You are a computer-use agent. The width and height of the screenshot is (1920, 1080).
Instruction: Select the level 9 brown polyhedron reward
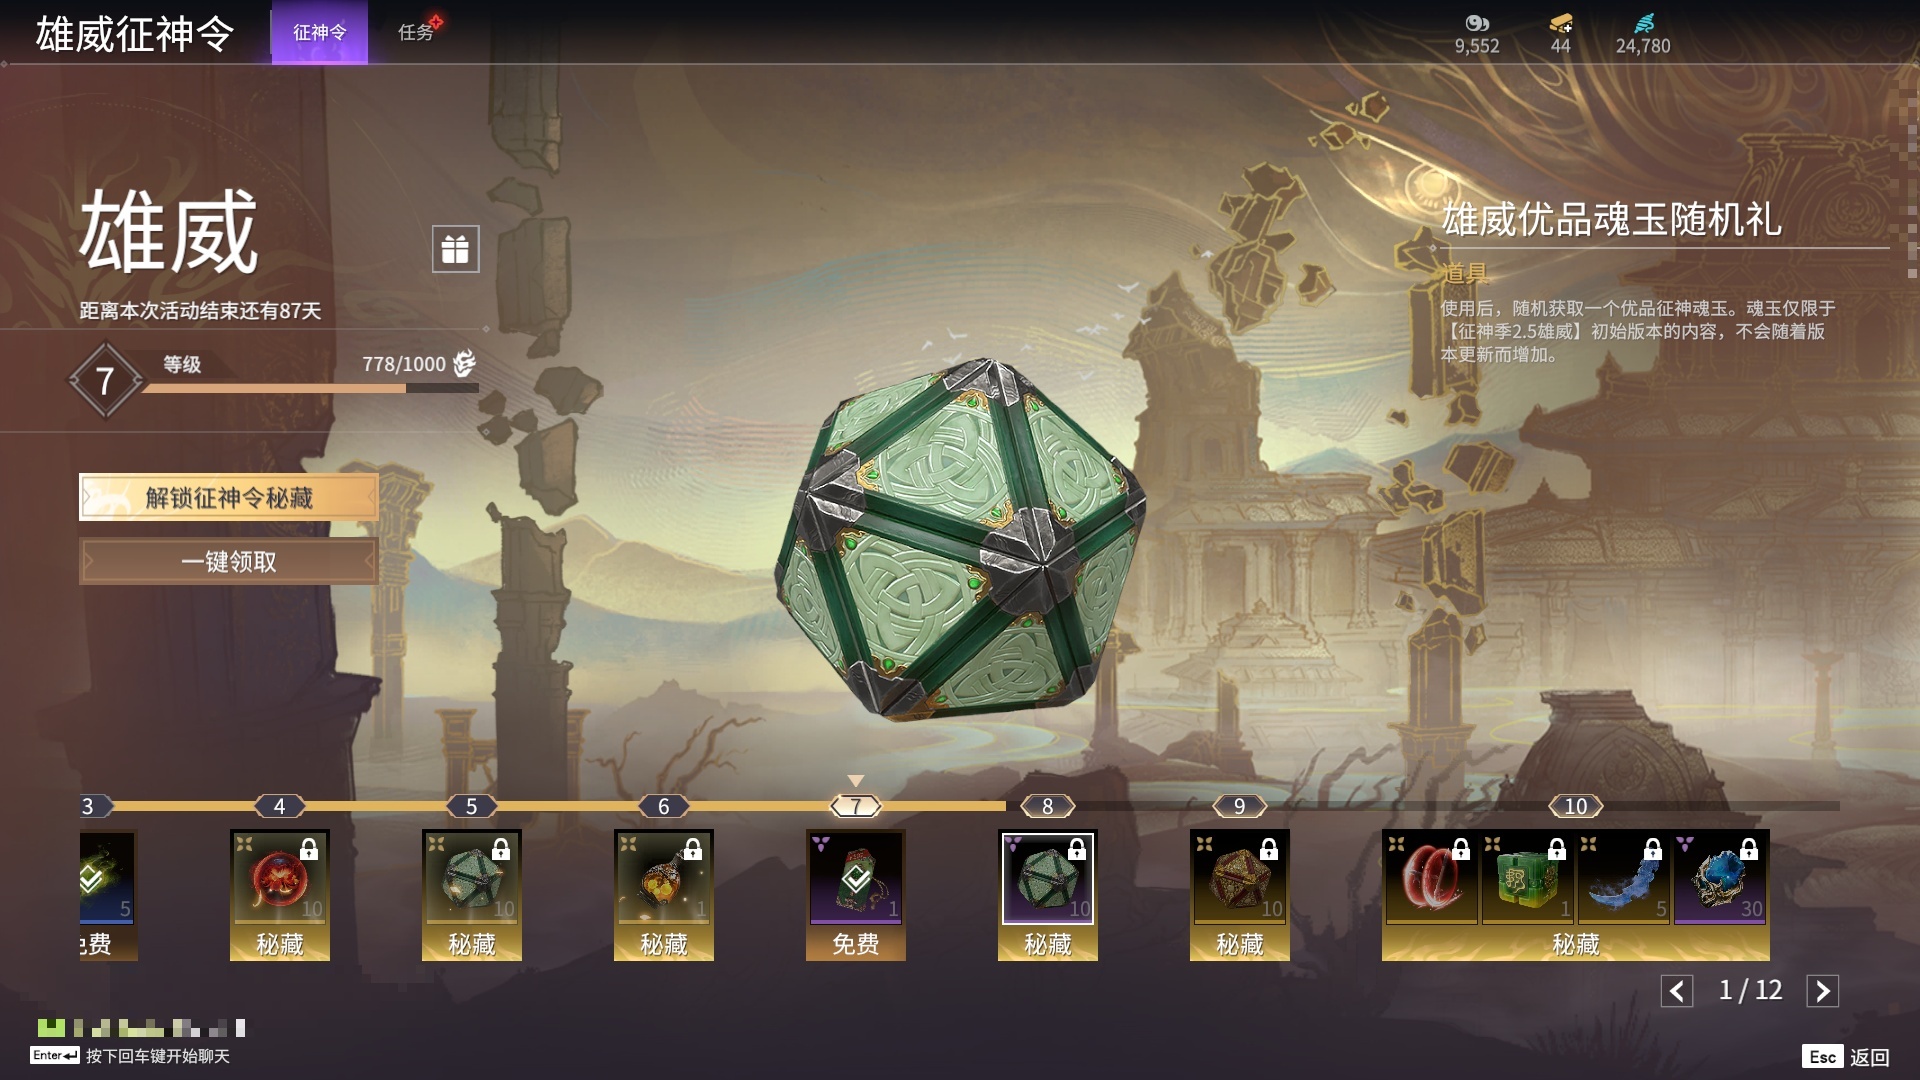click(x=1240, y=878)
